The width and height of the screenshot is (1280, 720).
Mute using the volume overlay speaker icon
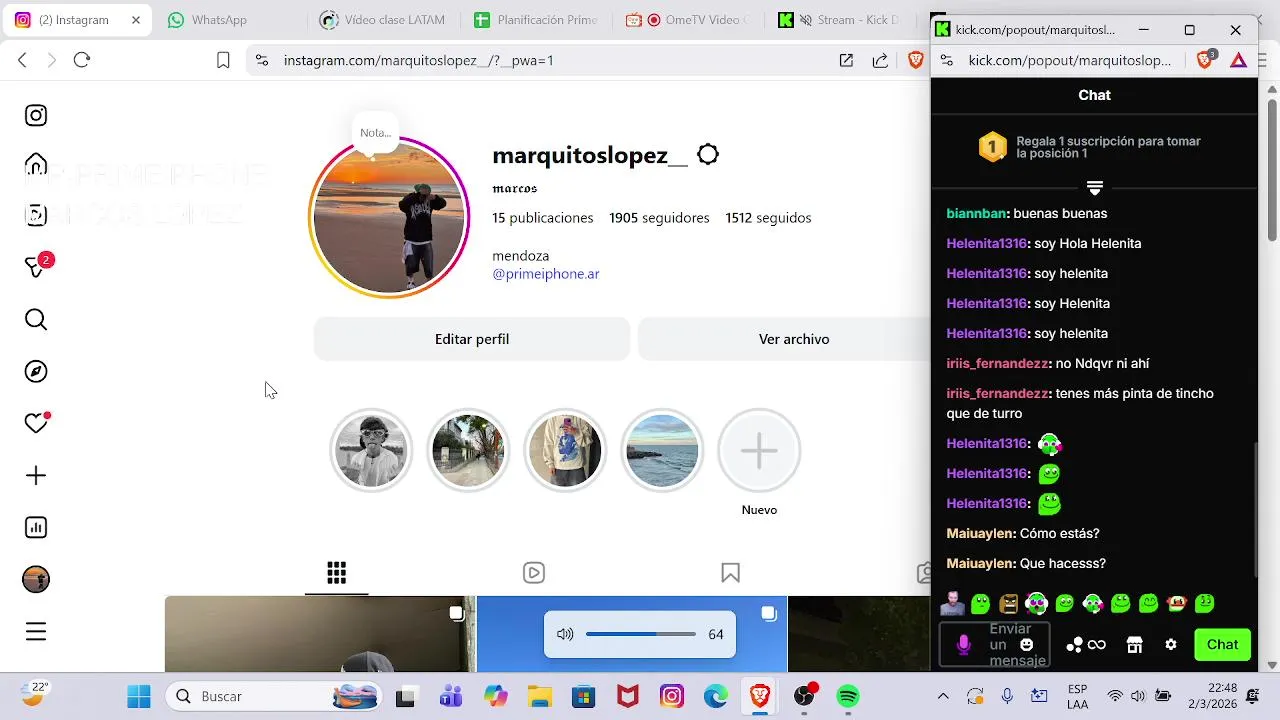click(565, 634)
